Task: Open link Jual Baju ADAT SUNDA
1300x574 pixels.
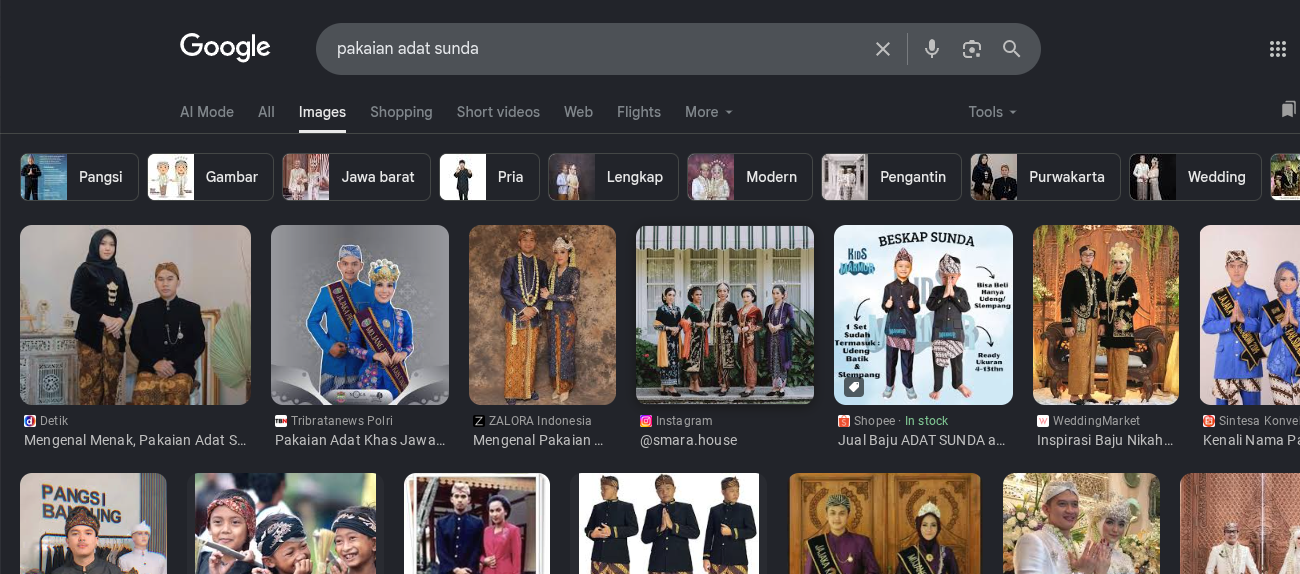Action: pyautogui.click(x=922, y=440)
